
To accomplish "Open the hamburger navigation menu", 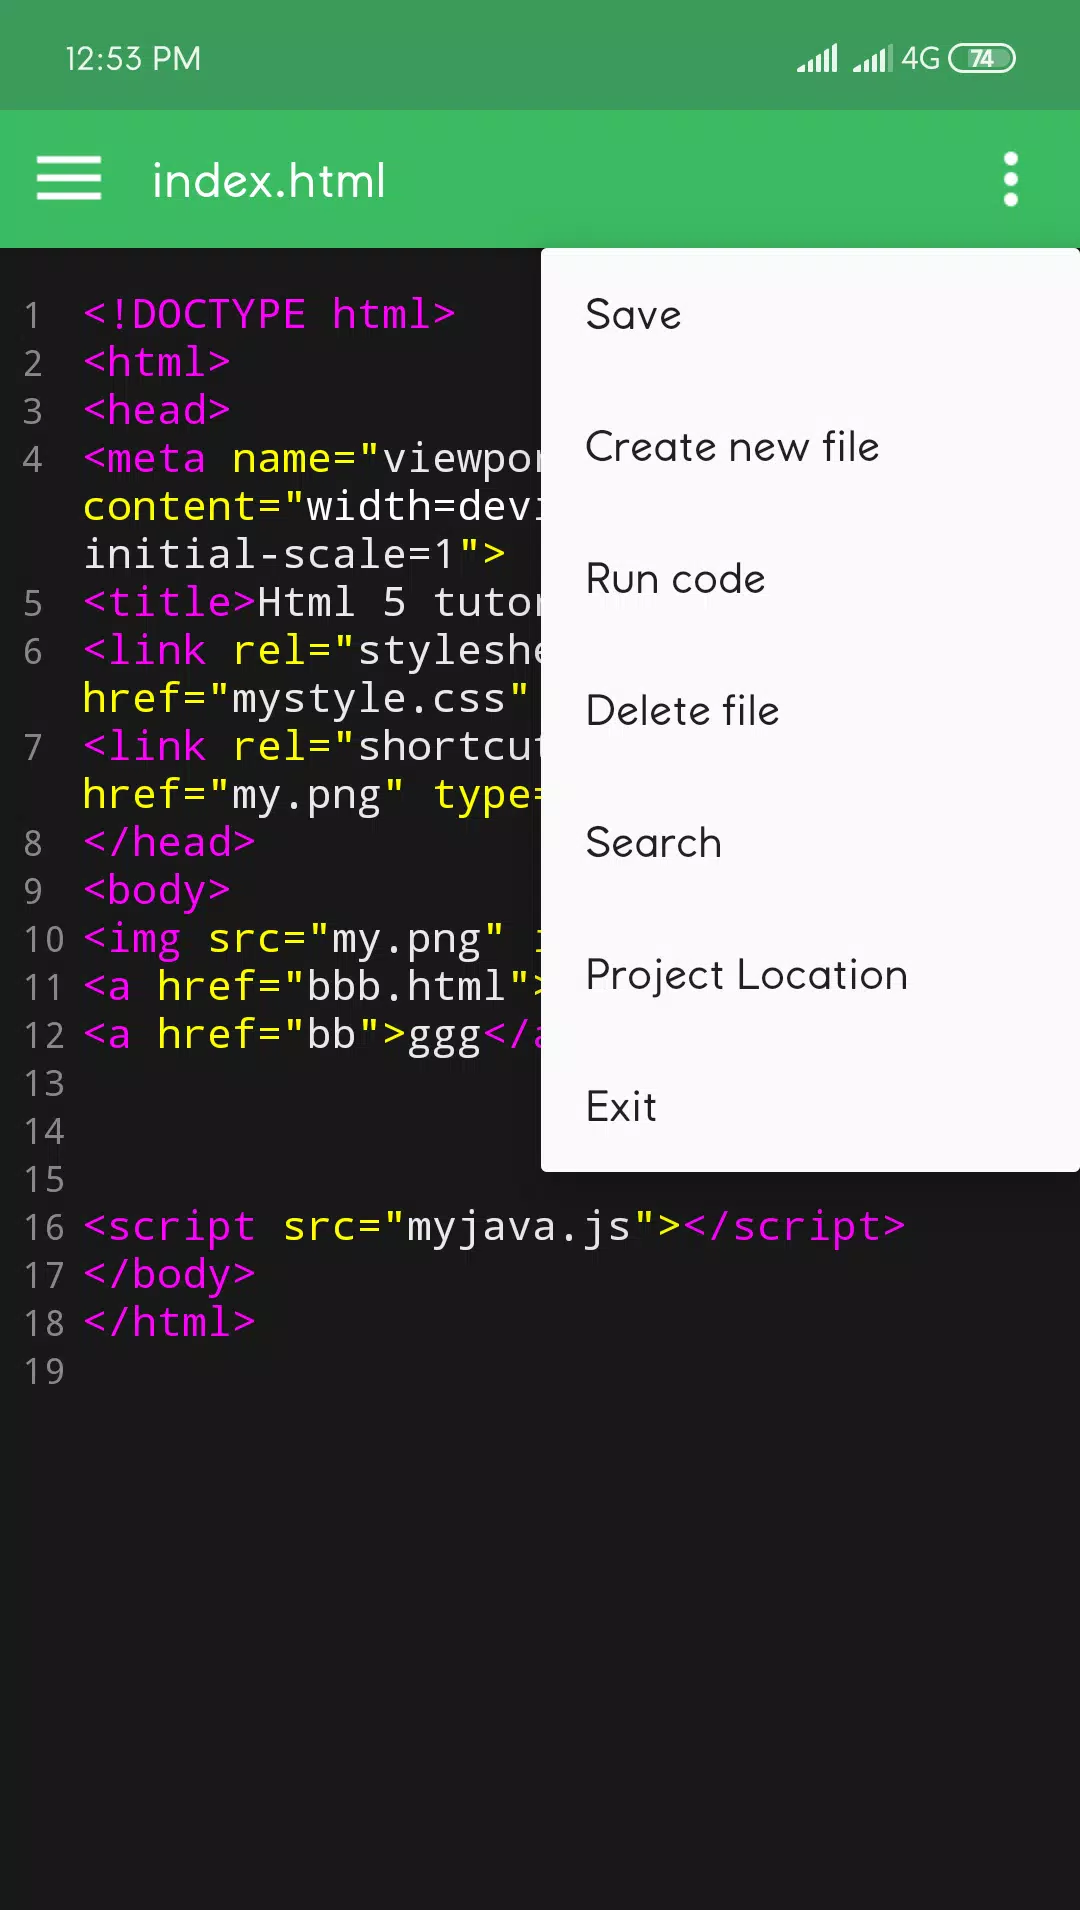I will (x=69, y=179).
